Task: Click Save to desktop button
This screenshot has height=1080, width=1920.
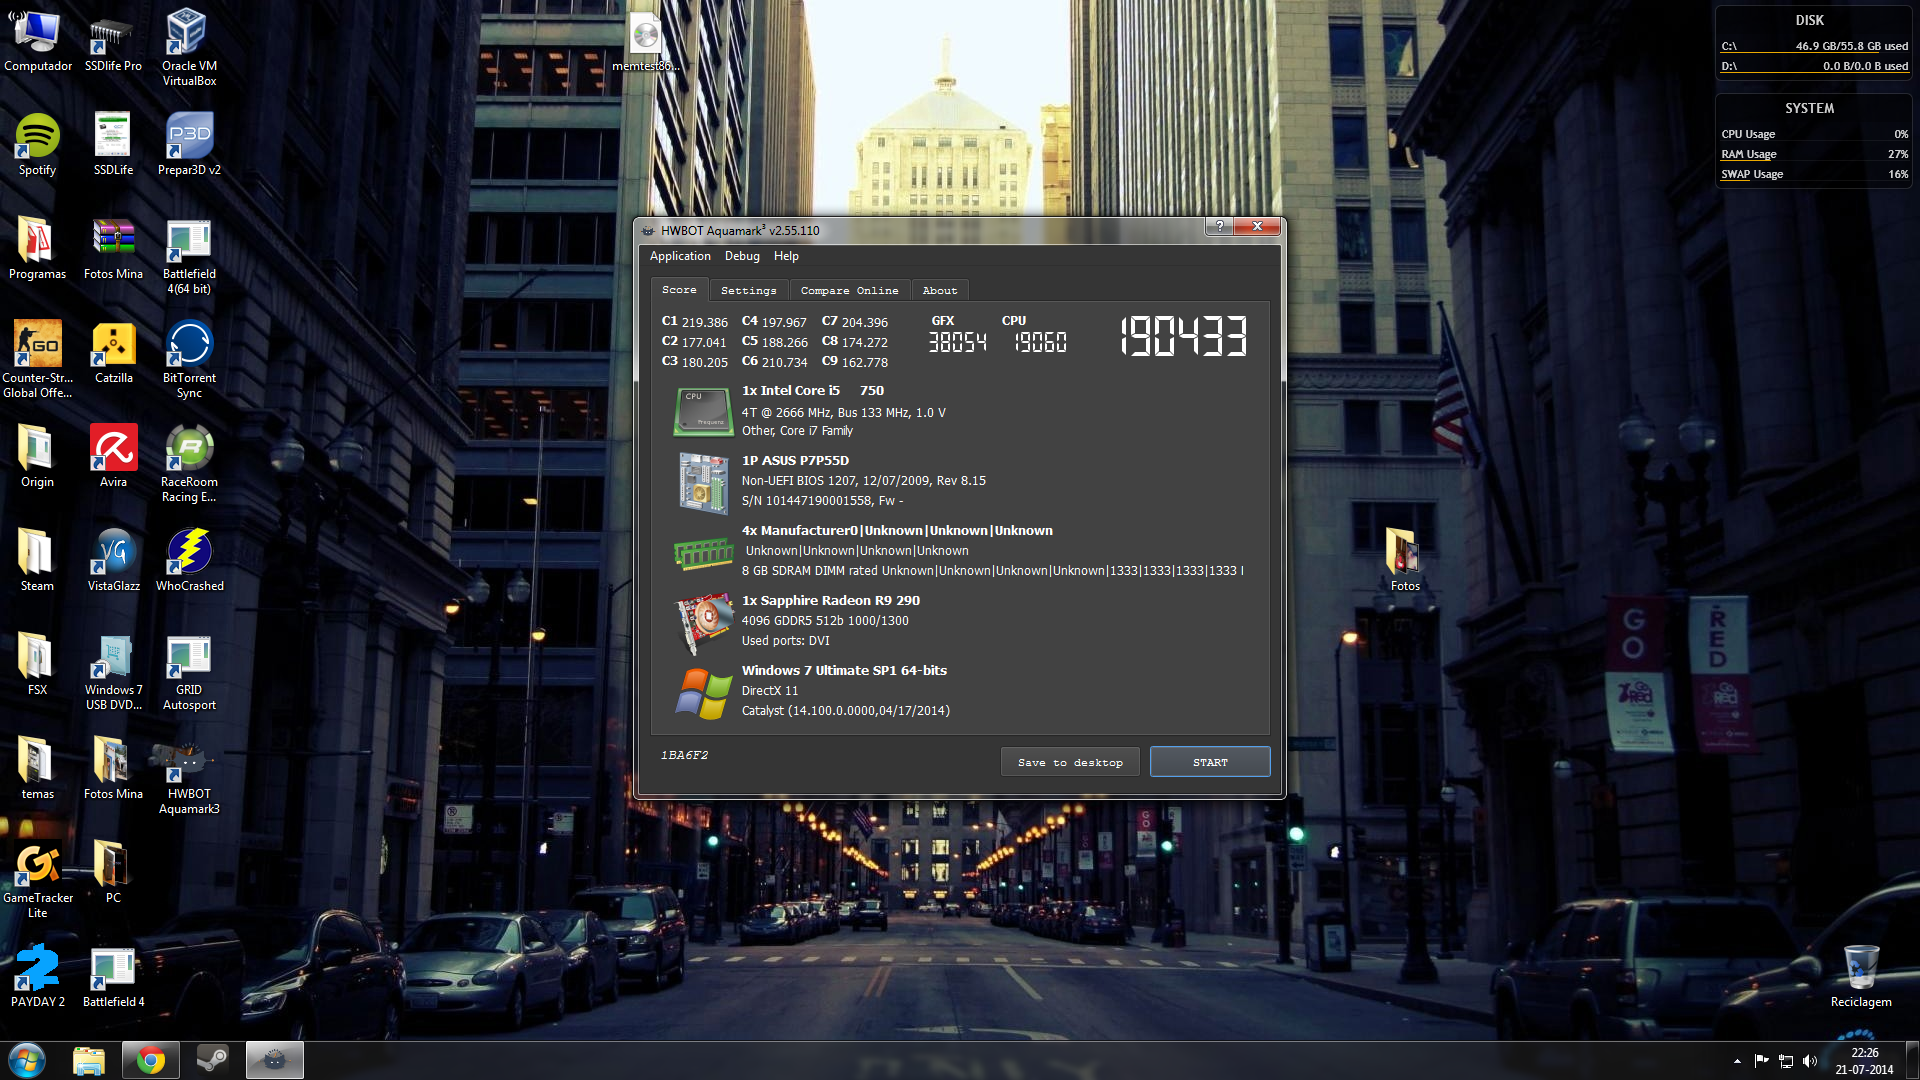Action: click(x=1070, y=762)
